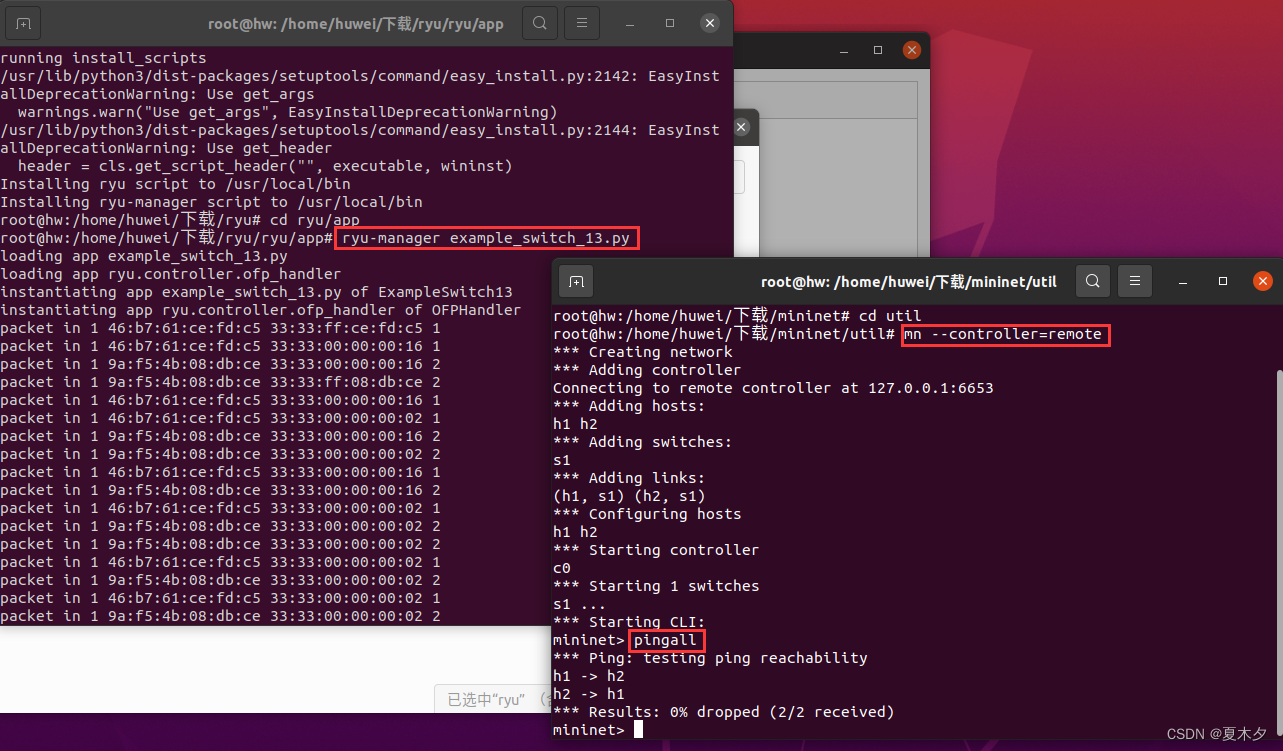This screenshot has height=751, width=1283.
Task: Open hamburger menu of mininet/util terminal
Action: [1134, 281]
